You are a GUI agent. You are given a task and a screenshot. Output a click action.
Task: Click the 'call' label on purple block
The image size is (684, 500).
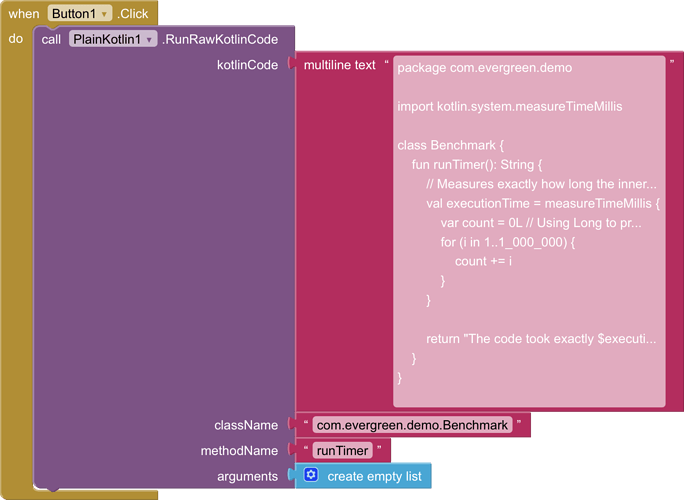[x=51, y=40]
